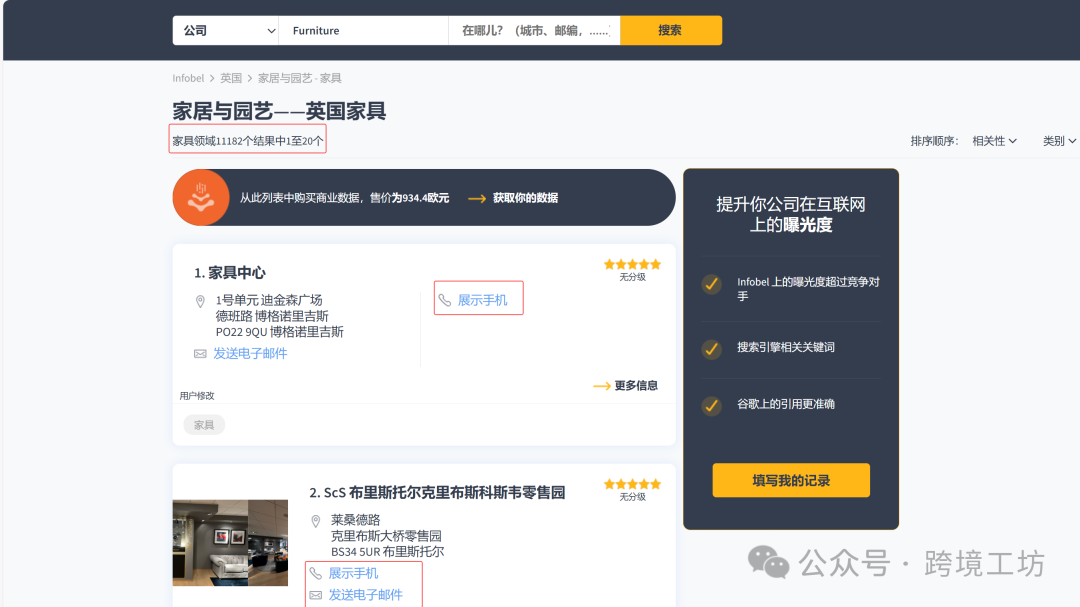
Task: Click the orange arrow icon before 更多信息
Action: pyautogui.click(x=601, y=385)
